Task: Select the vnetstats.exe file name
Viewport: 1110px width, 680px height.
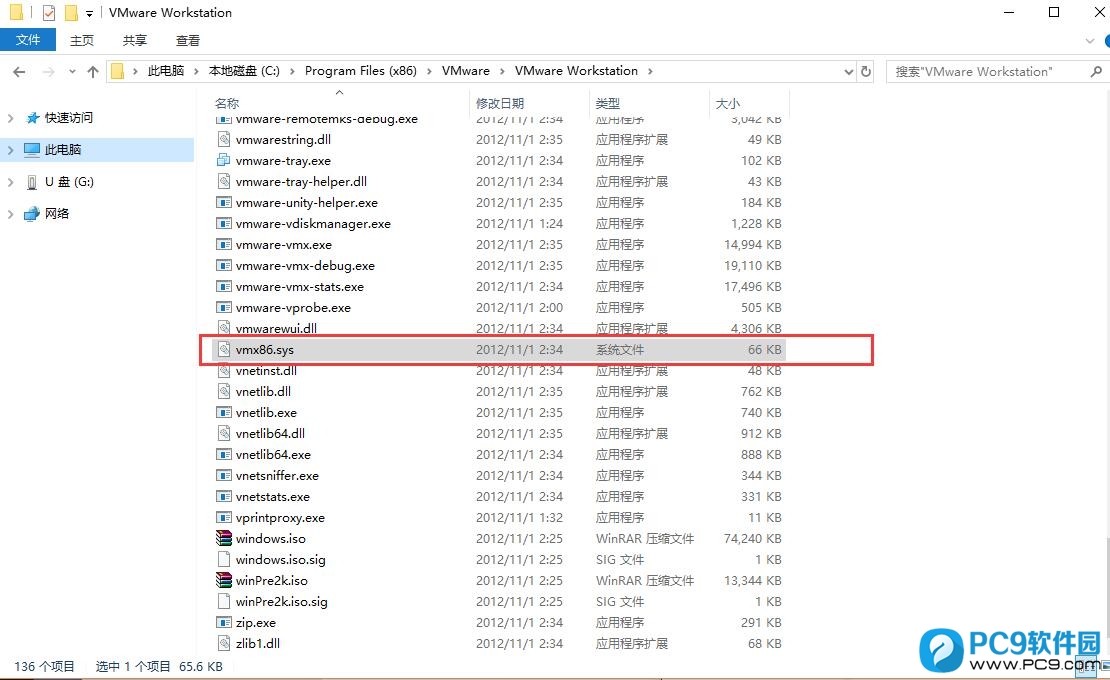Action: [273, 497]
